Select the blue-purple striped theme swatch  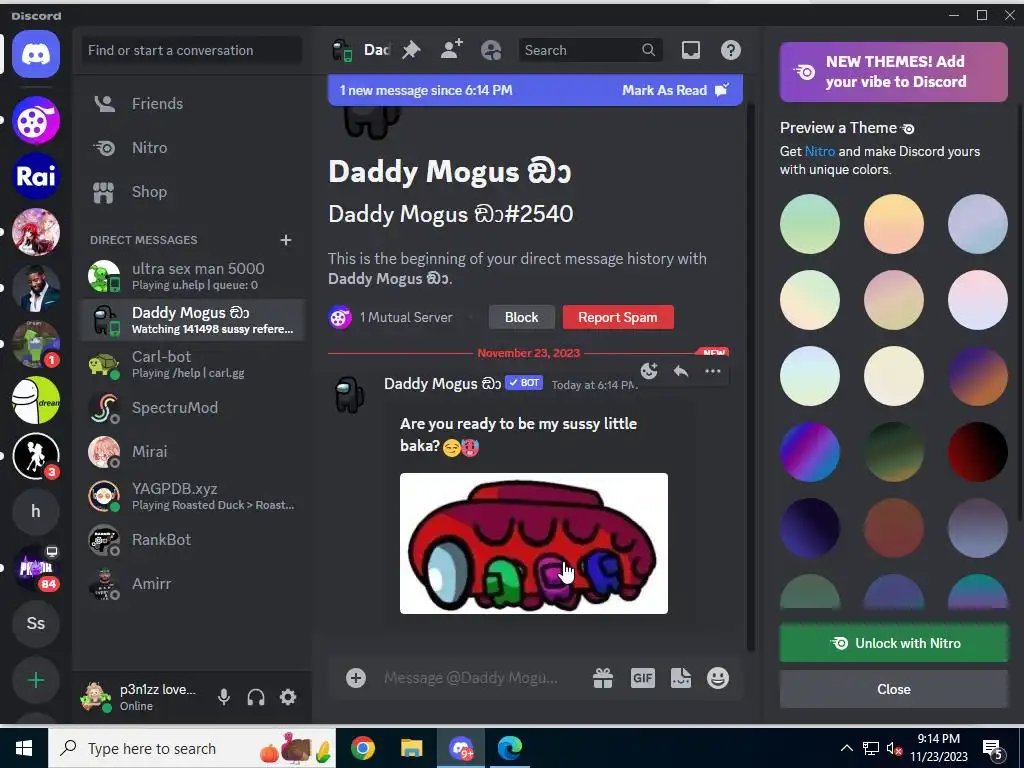click(x=810, y=452)
